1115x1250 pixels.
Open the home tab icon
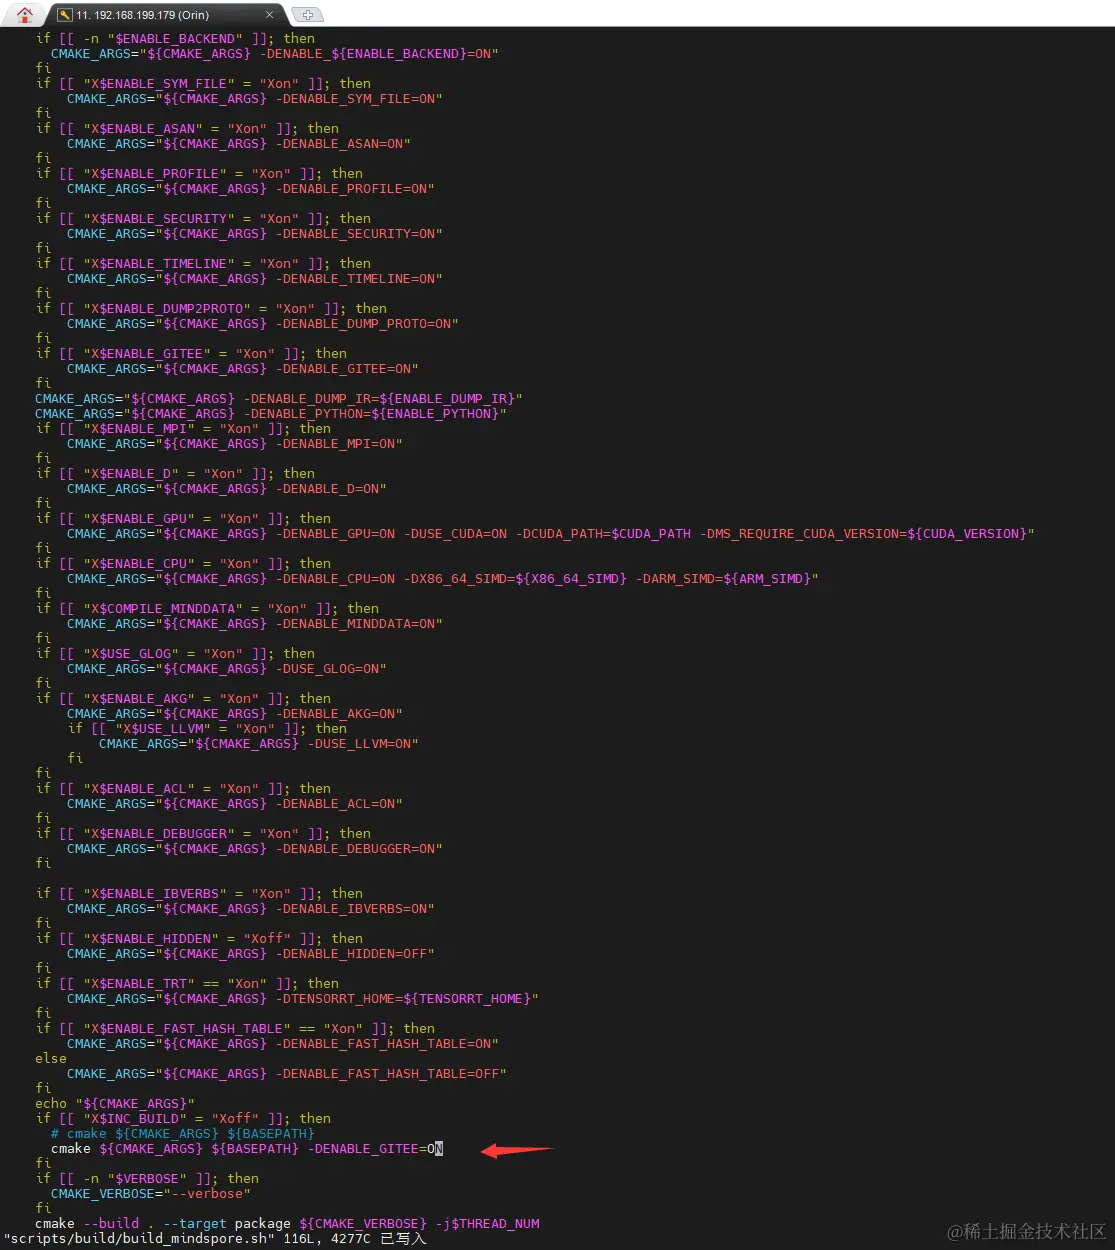tap(24, 14)
